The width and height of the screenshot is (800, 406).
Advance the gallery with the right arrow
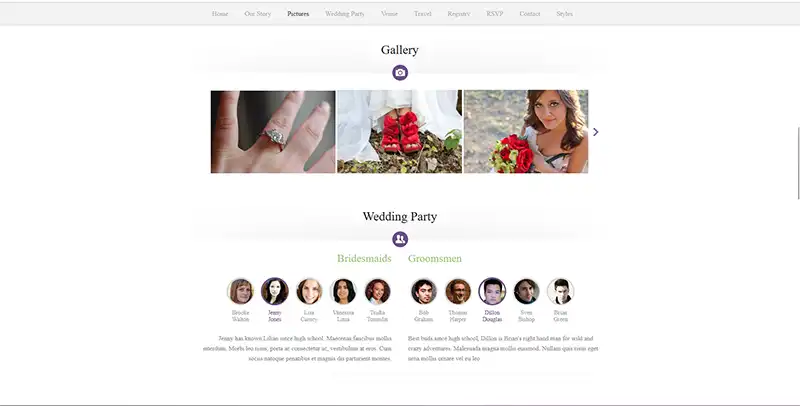[595, 132]
